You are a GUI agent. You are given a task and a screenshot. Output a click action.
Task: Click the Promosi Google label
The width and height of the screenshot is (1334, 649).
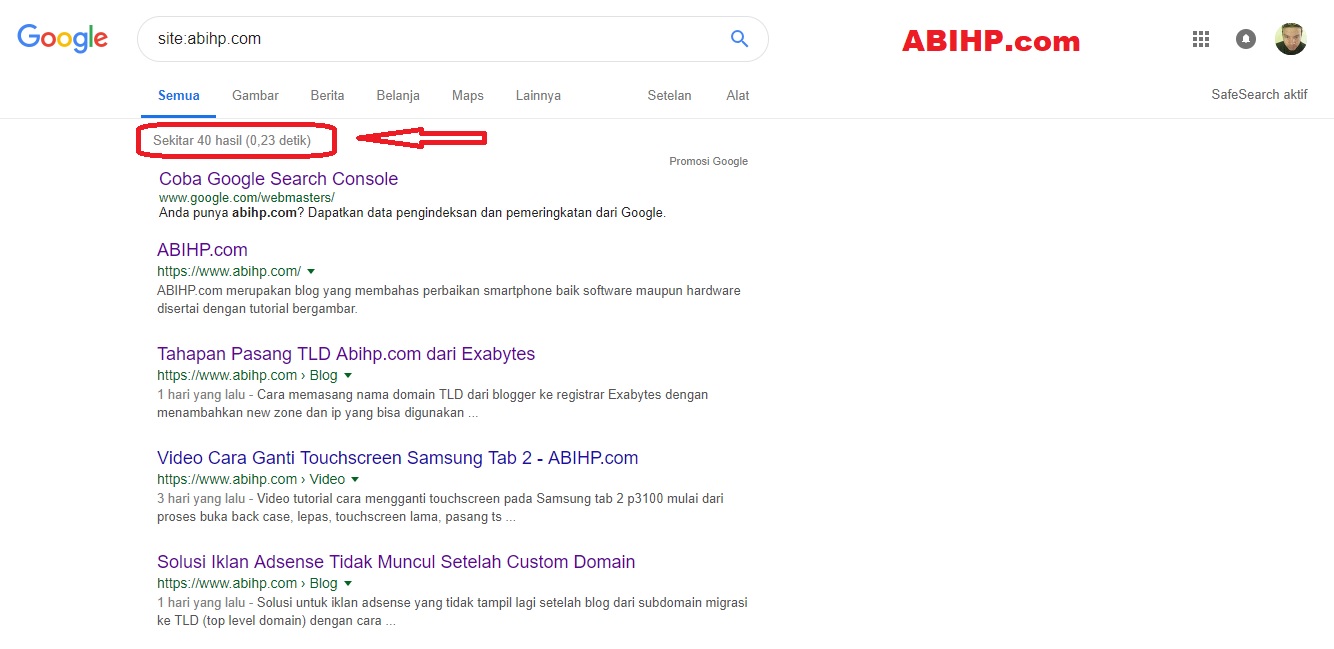coord(708,161)
